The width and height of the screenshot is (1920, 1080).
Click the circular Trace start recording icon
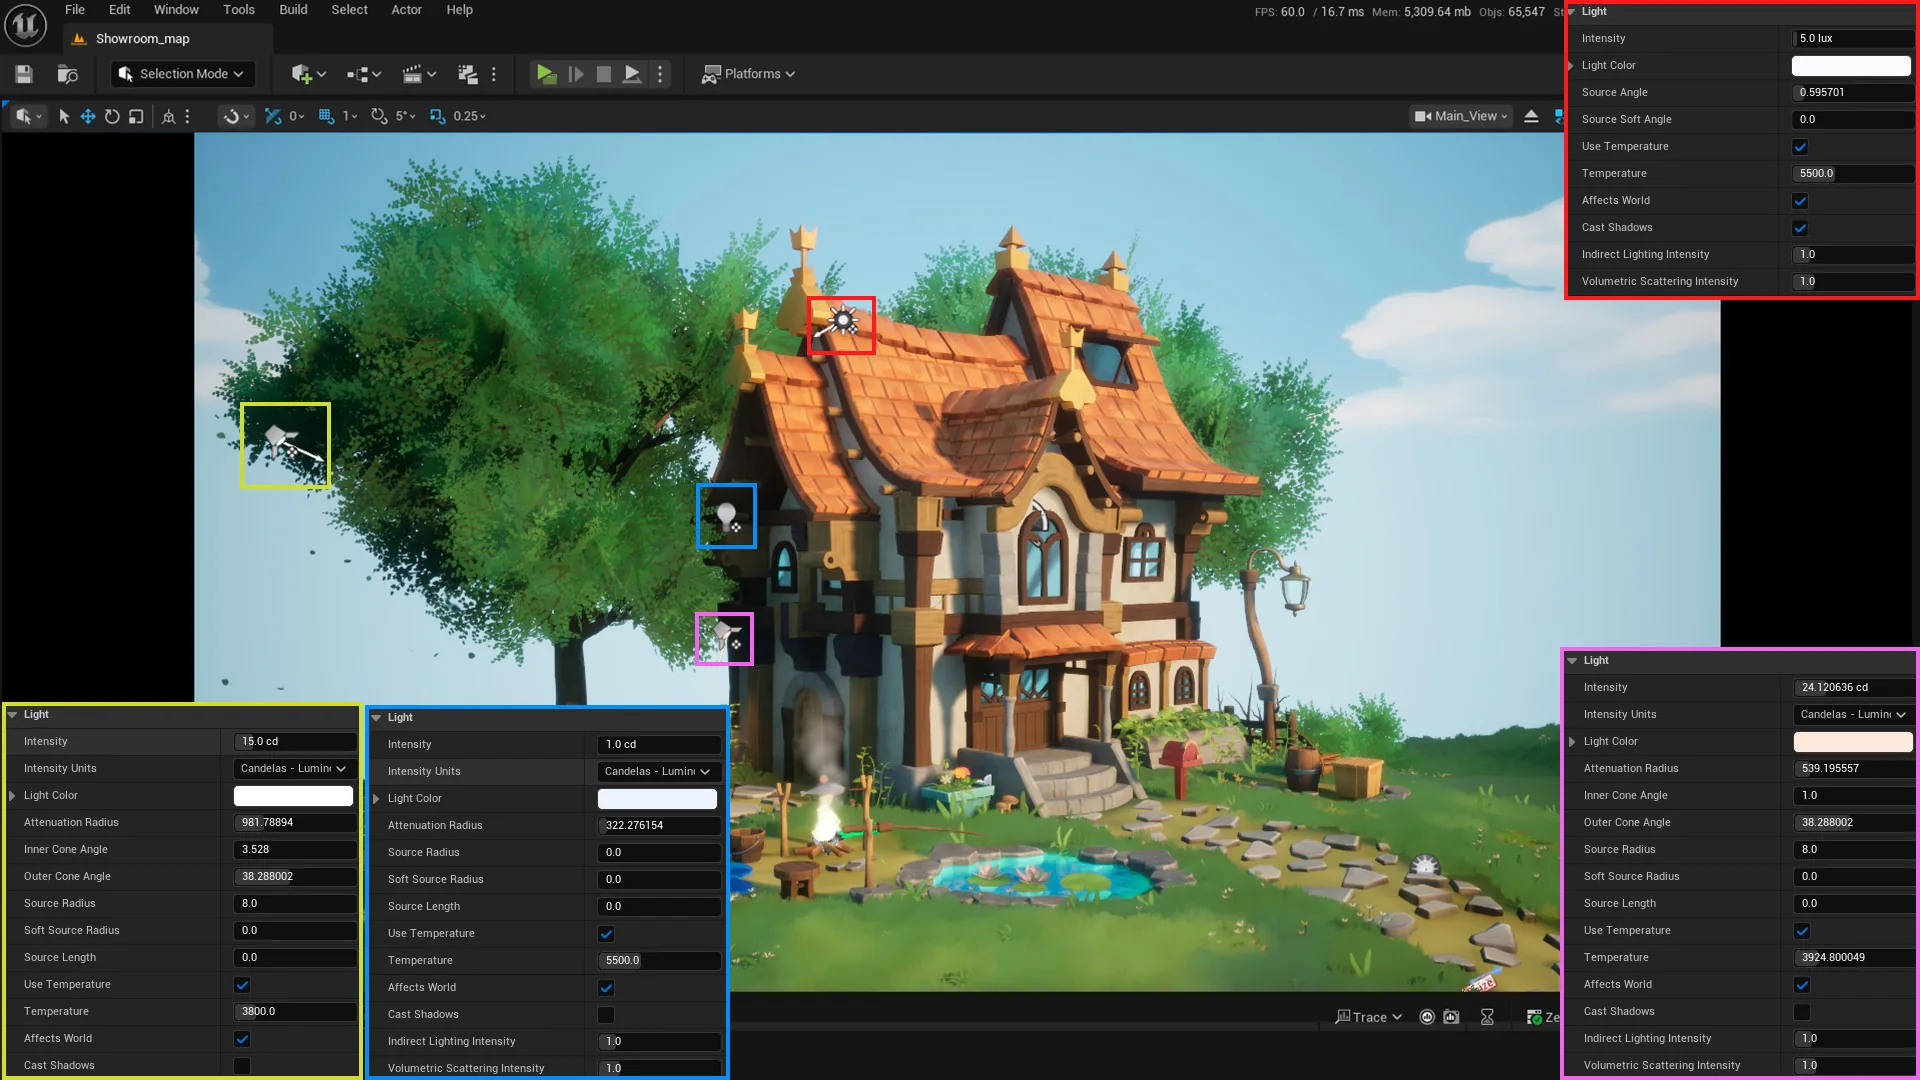[x=1427, y=1017]
